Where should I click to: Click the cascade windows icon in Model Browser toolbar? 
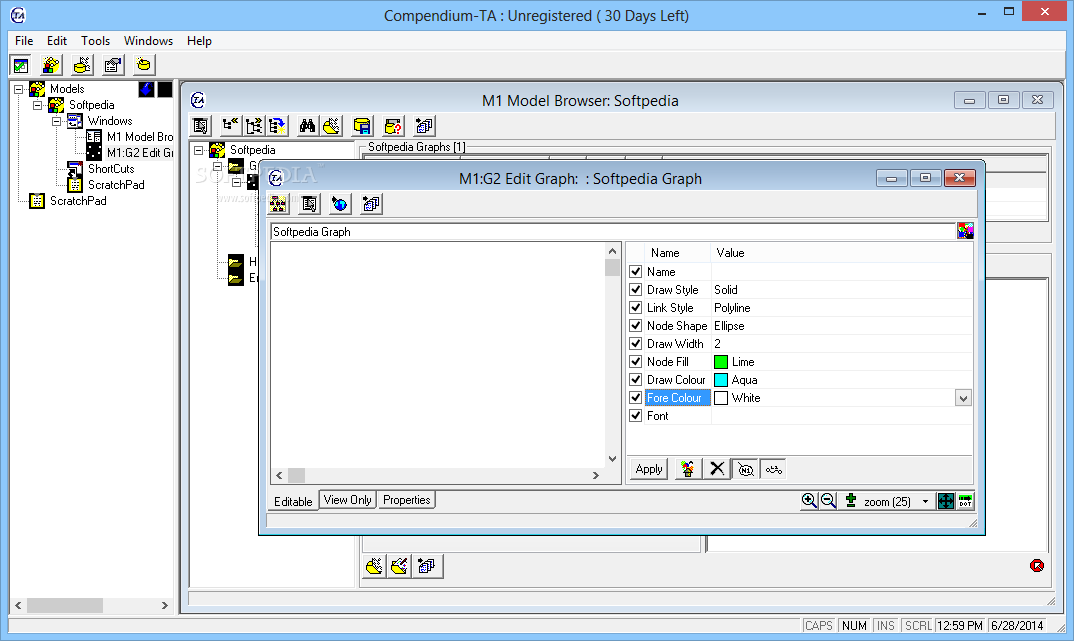coord(425,126)
